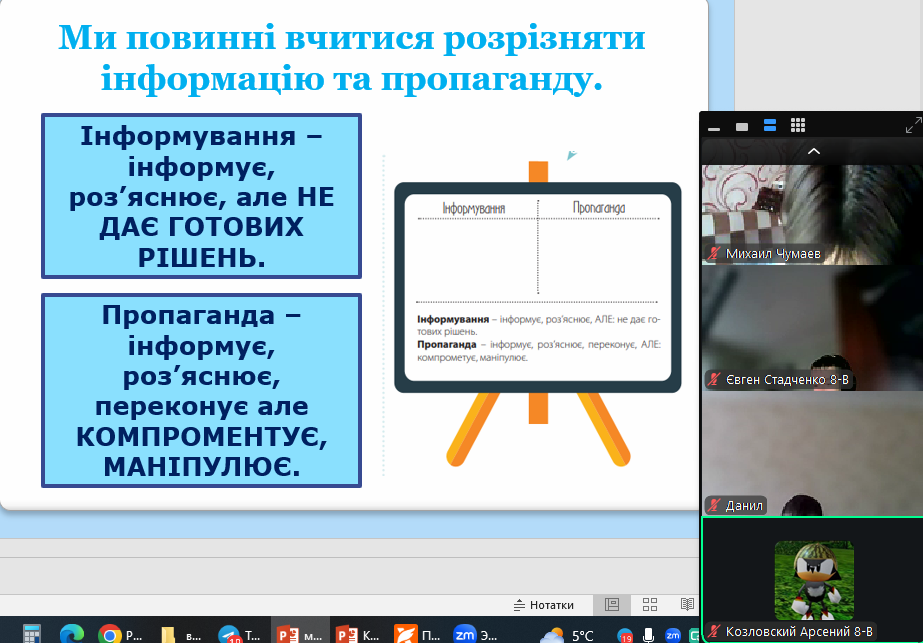Open Calculator from the taskbar

(x=31, y=633)
